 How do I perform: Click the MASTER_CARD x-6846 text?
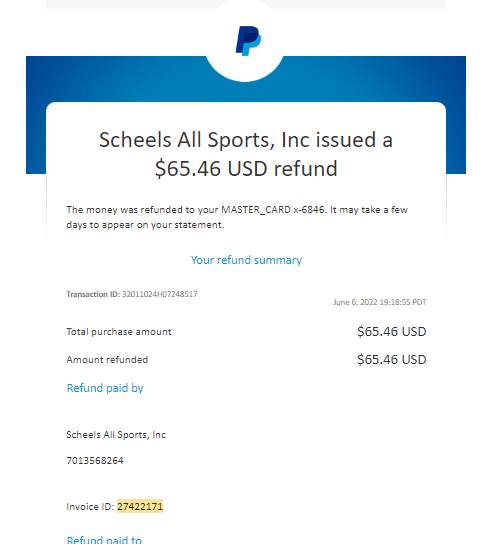pyautogui.click(x=273, y=210)
